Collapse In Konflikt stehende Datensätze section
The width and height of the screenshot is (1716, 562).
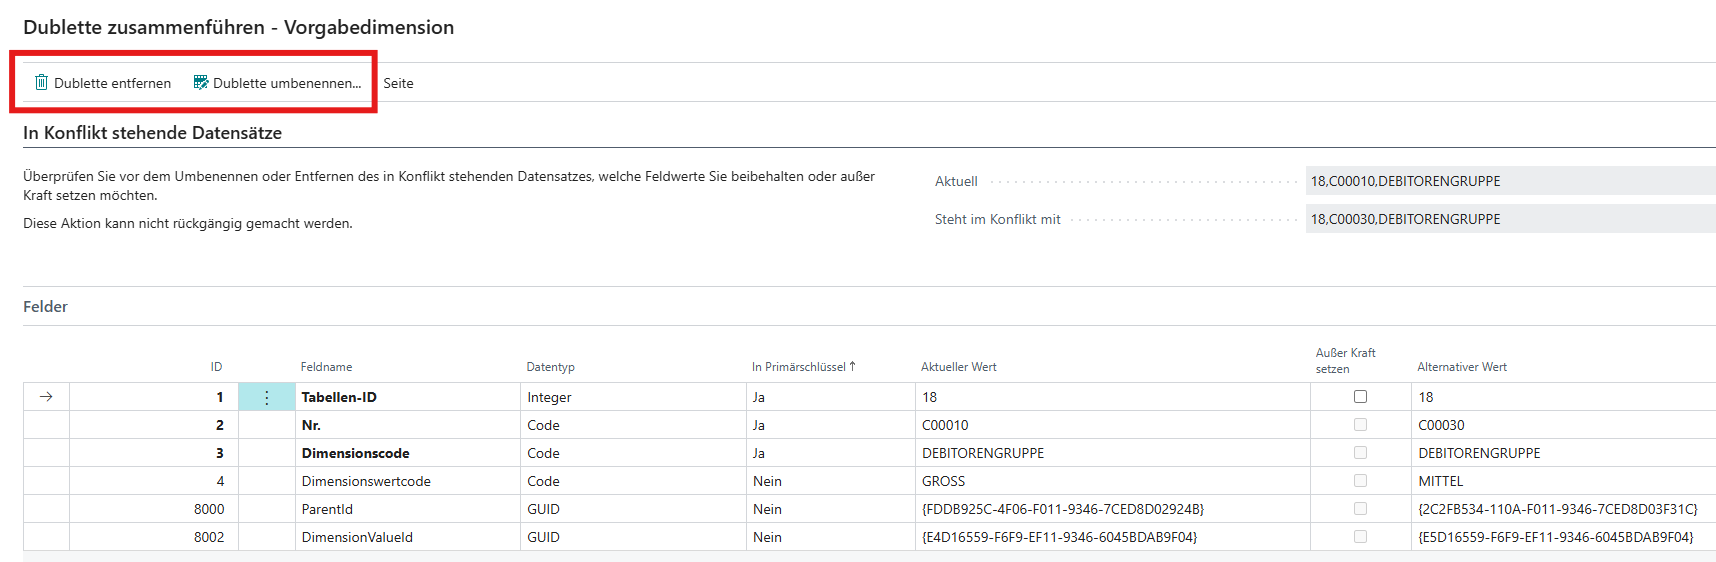[x=152, y=133]
